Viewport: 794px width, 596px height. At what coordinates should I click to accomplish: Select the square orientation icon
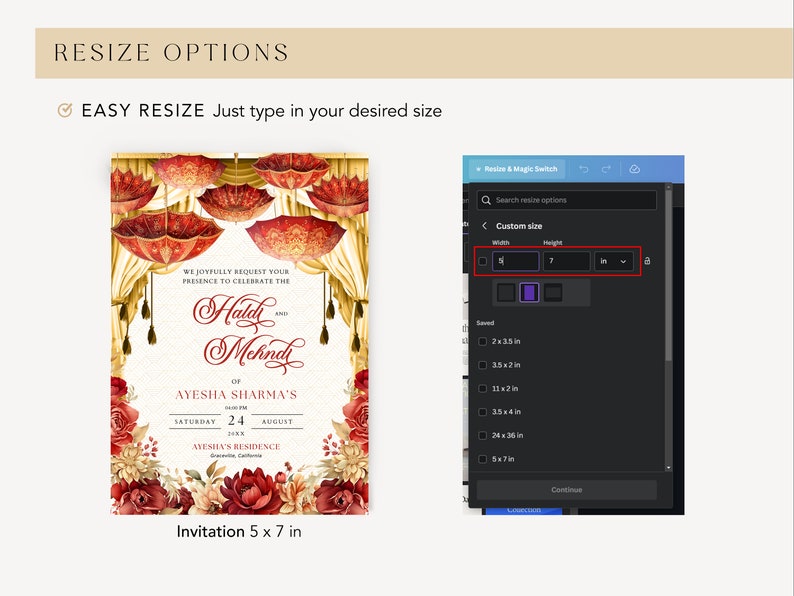pyautogui.click(x=506, y=293)
